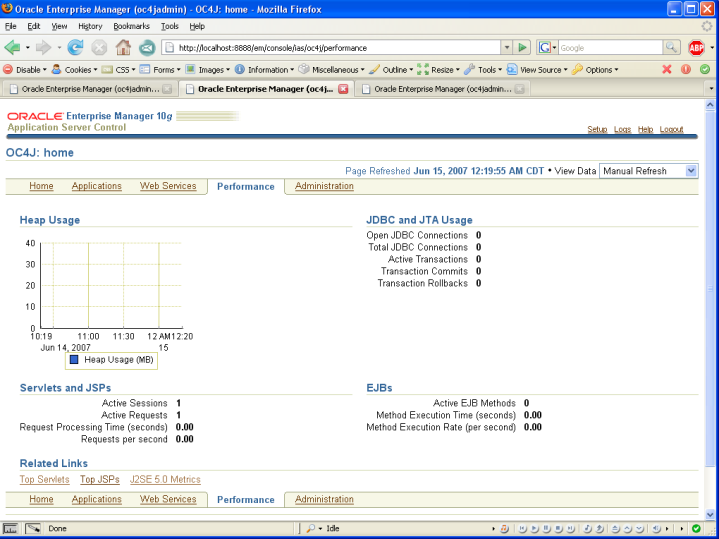719x539 pixels.
Task: Click the Logs link
Action: coord(622,129)
